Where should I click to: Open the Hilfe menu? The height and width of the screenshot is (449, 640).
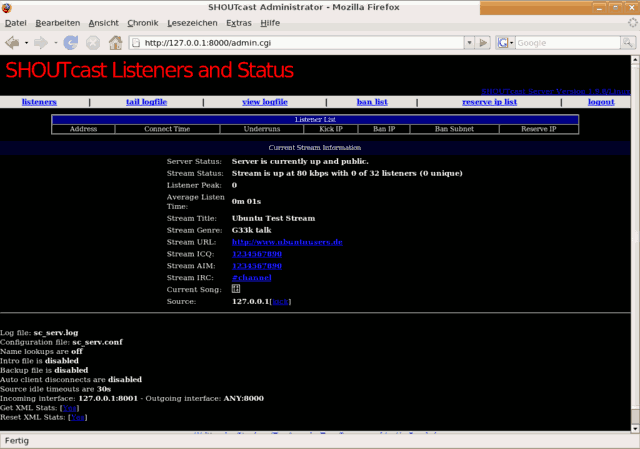pos(270,23)
